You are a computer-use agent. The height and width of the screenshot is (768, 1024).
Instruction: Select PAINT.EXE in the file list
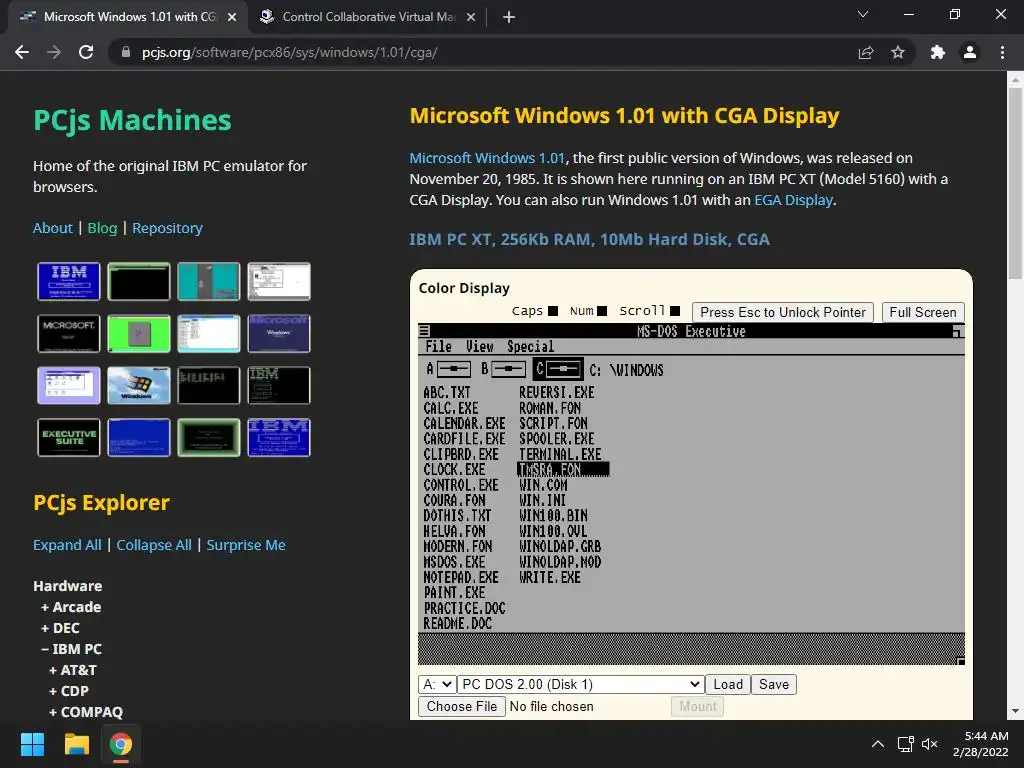(455, 593)
